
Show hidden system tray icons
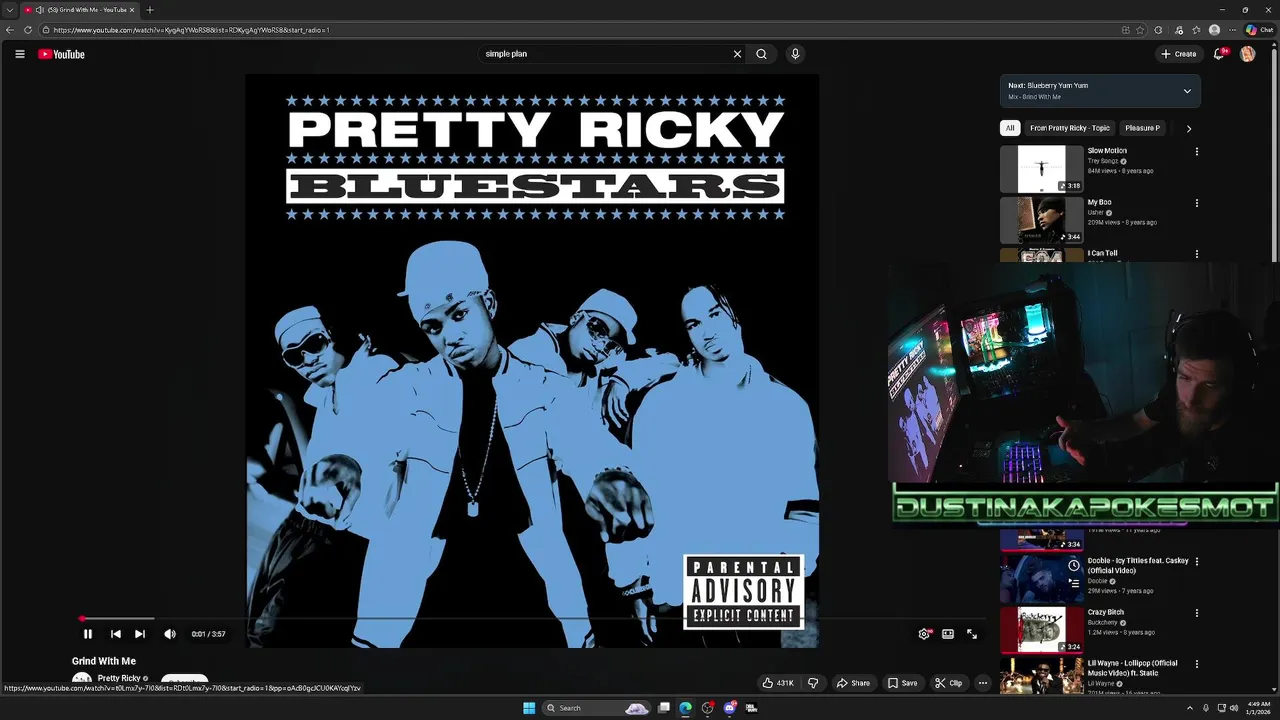[1190, 708]
